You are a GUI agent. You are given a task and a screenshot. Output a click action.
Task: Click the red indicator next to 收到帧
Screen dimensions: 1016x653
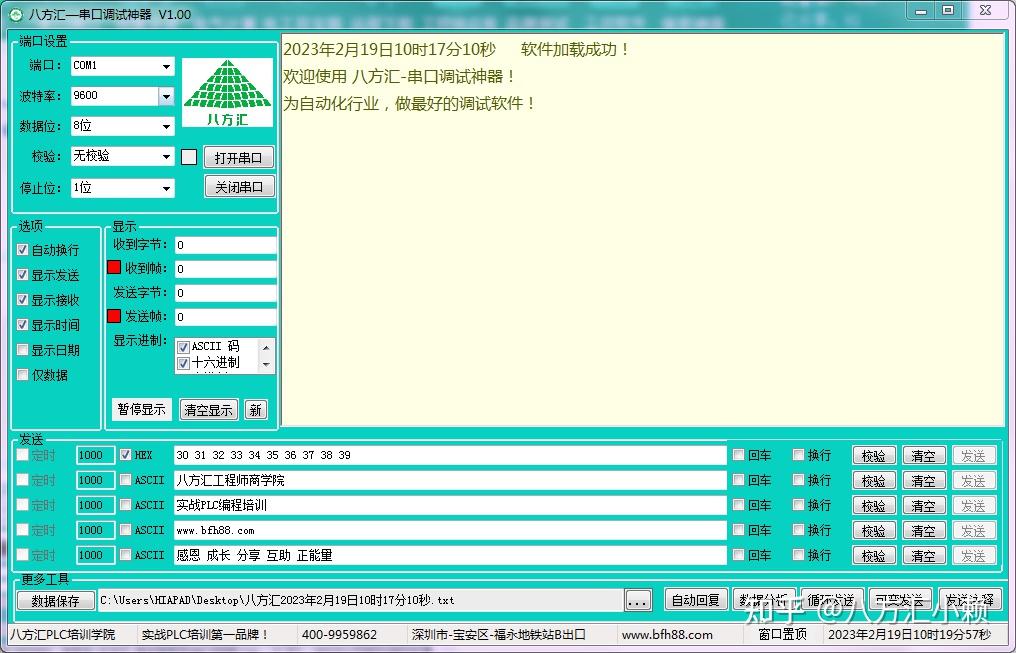(114, 267)
